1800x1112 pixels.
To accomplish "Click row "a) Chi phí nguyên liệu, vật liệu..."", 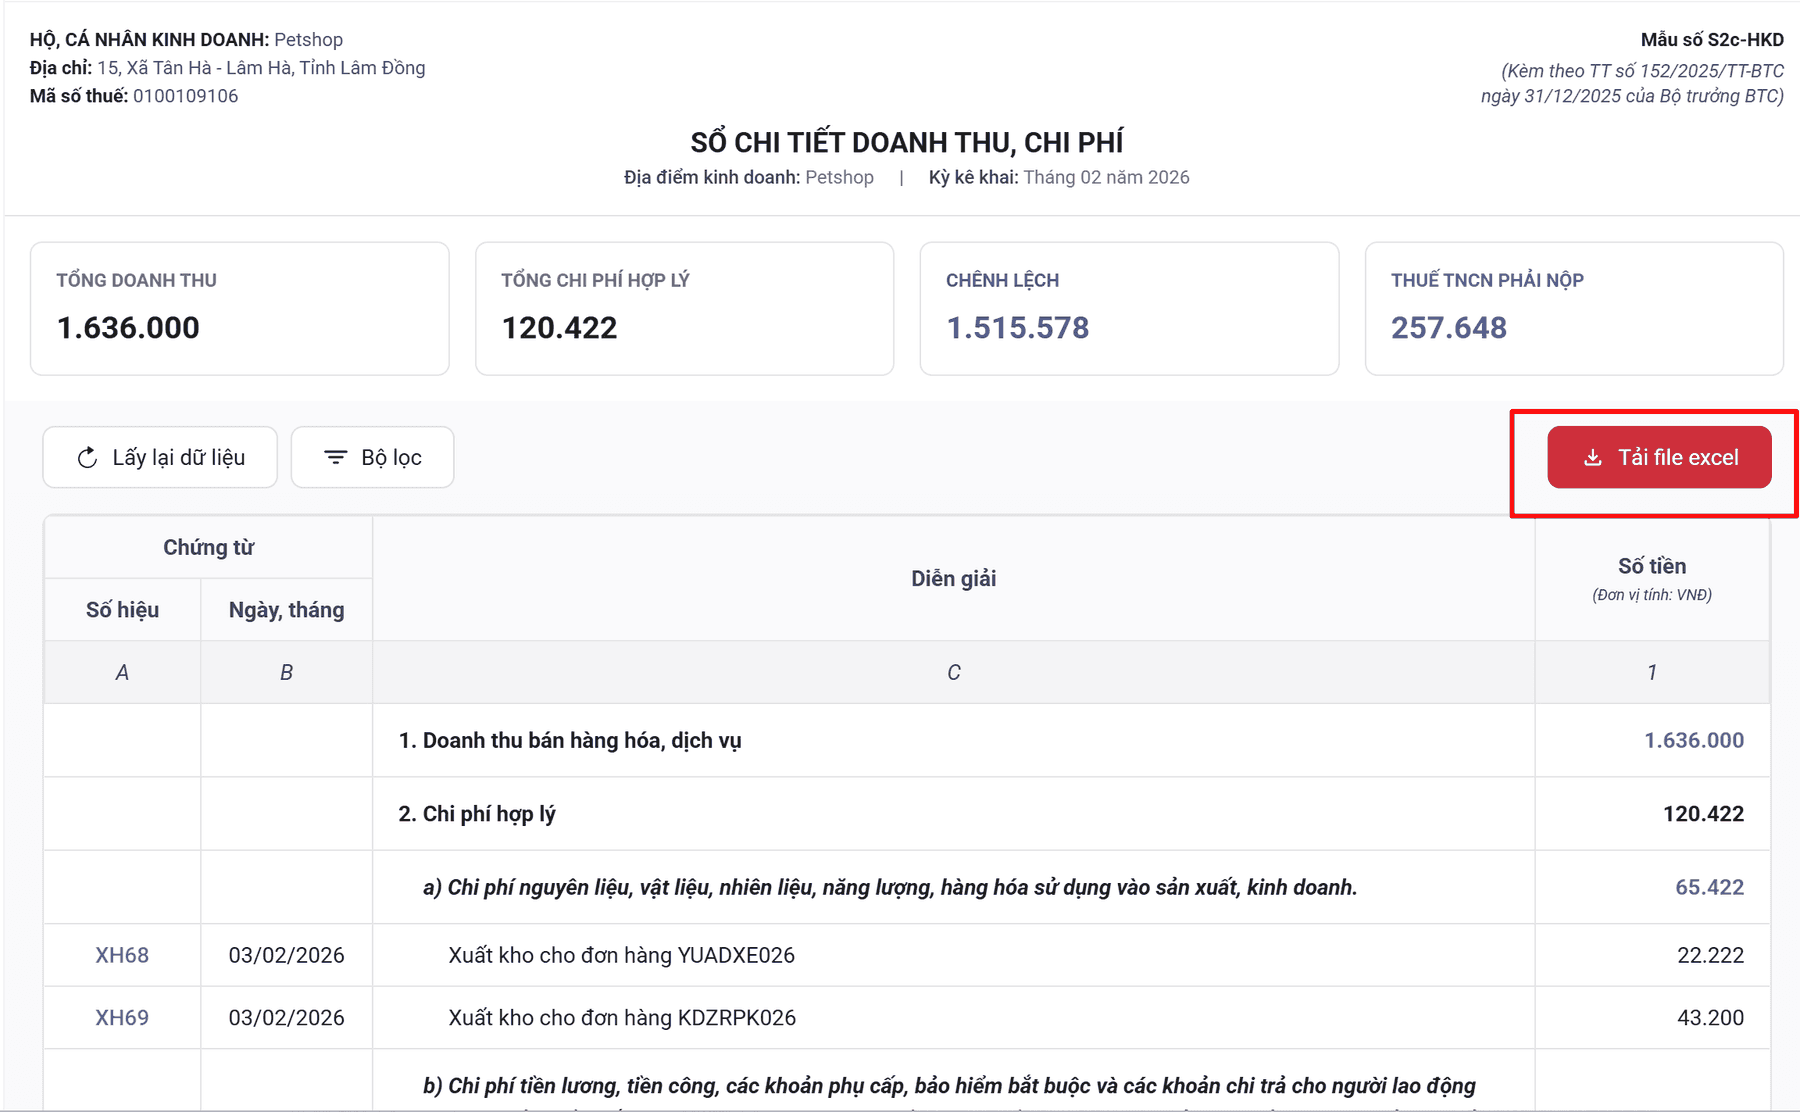I will (x=906, y=887).
